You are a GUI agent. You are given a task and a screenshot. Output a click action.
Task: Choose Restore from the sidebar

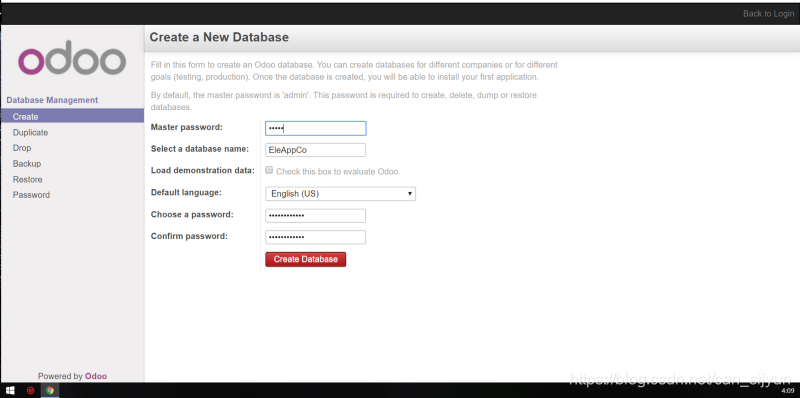[28, 180]
